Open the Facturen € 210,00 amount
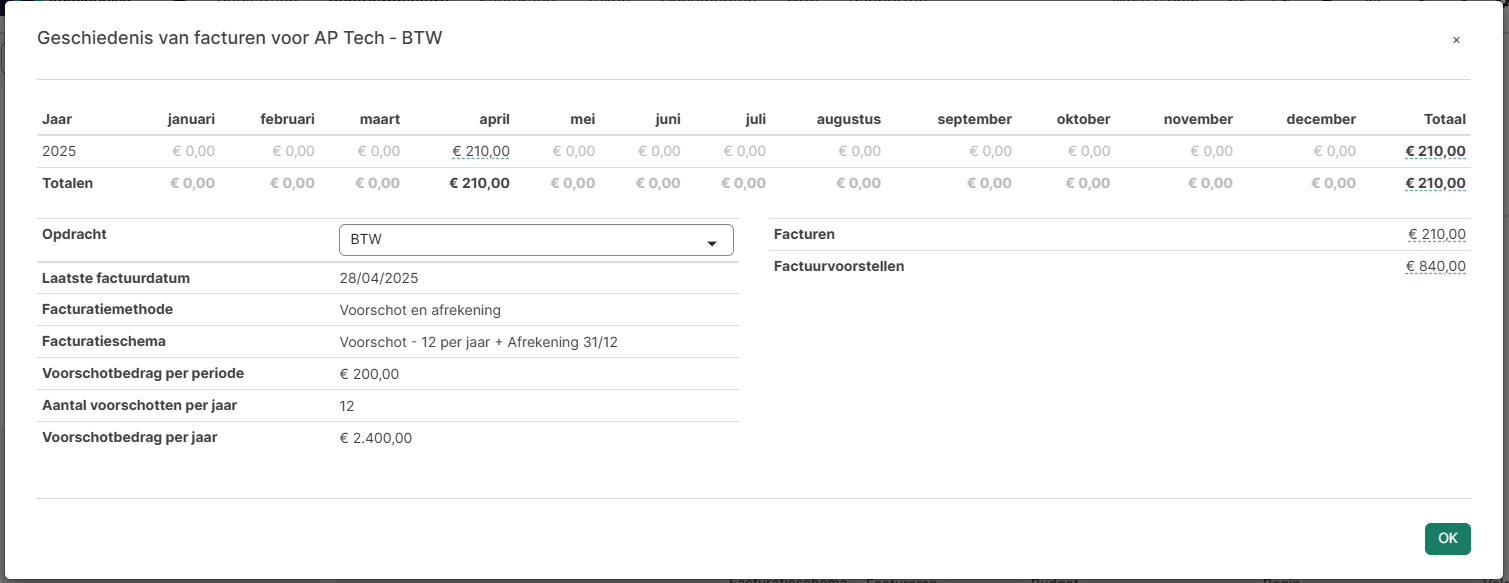 tap(1437, 234)
